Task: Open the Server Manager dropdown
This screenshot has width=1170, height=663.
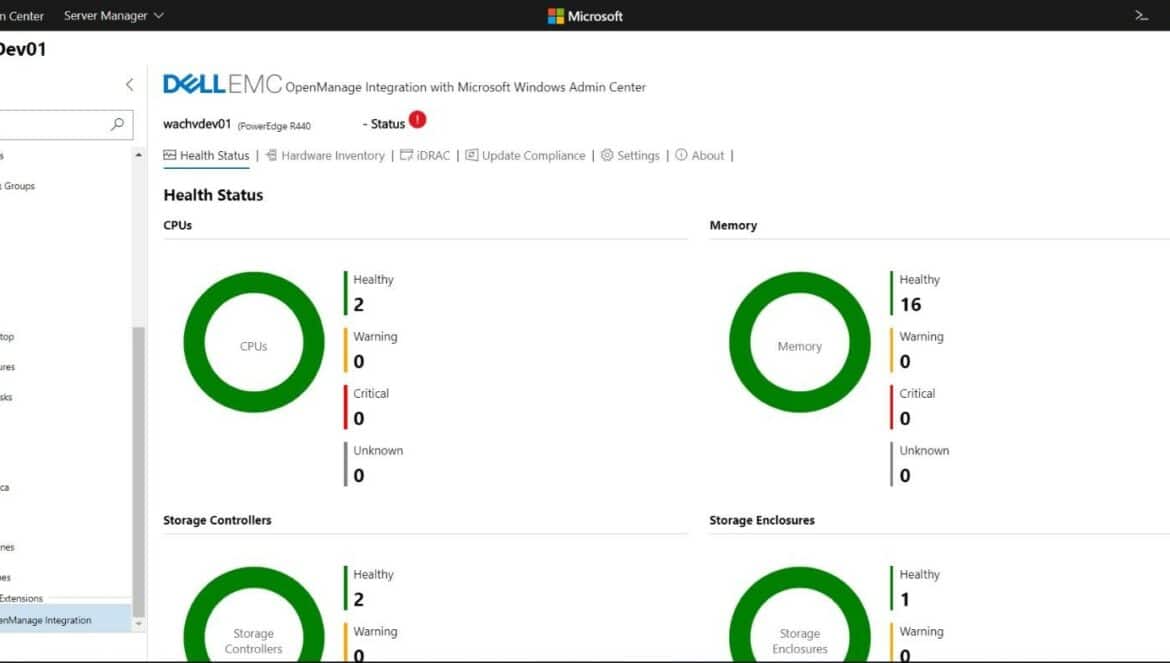Action: tap(113, 16)
